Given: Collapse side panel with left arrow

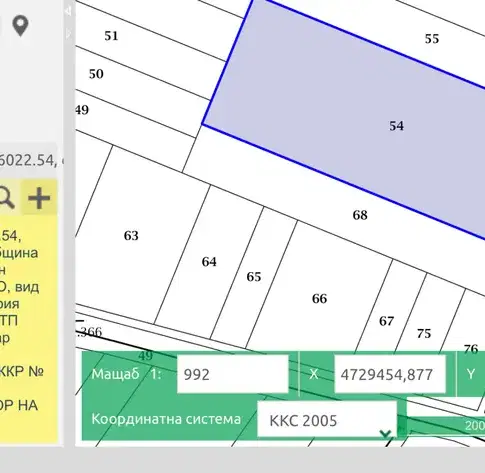Looking at the screenshot, I should pyautogui.click(x=68, y=12).
